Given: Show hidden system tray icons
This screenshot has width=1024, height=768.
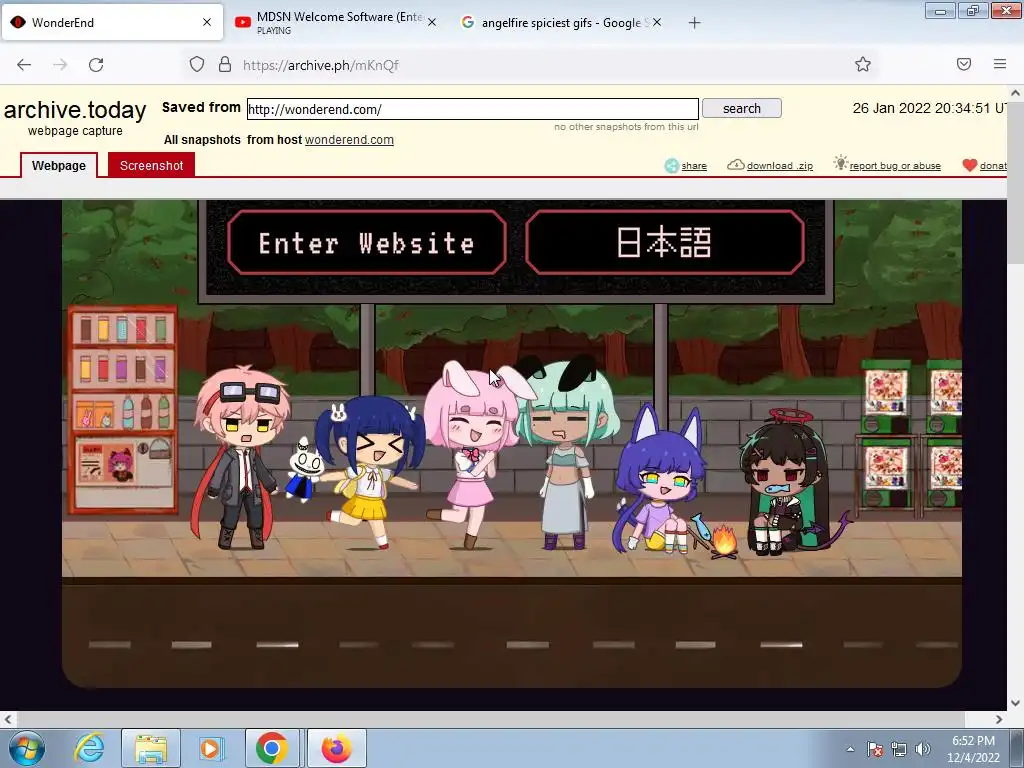Looking at the screenshot, I should coord(850,749).
